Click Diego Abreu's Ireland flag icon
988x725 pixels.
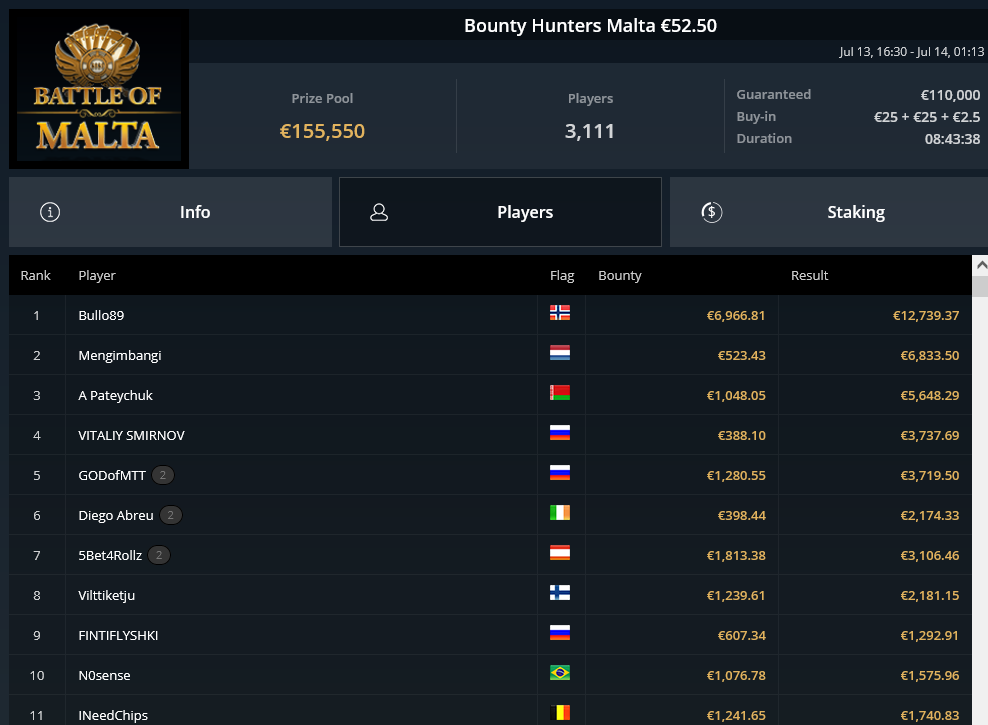coord(560,513)
